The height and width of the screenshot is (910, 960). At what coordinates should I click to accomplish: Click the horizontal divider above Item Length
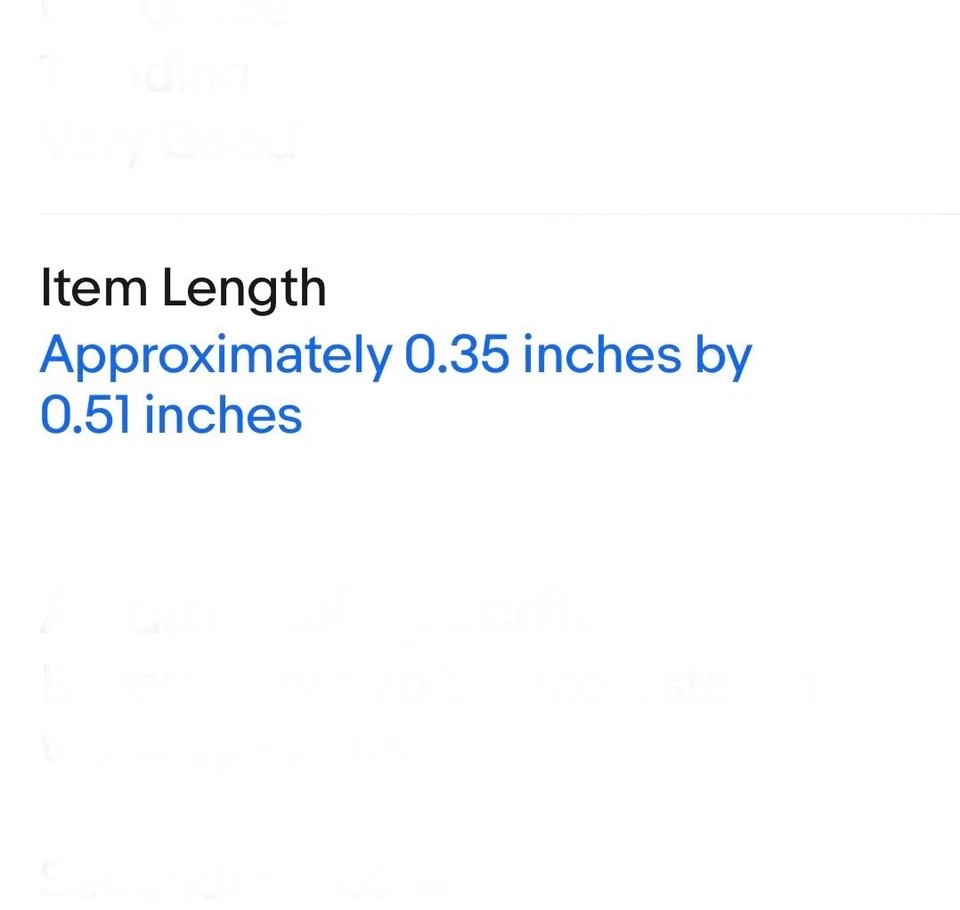(x=498, y=214)
